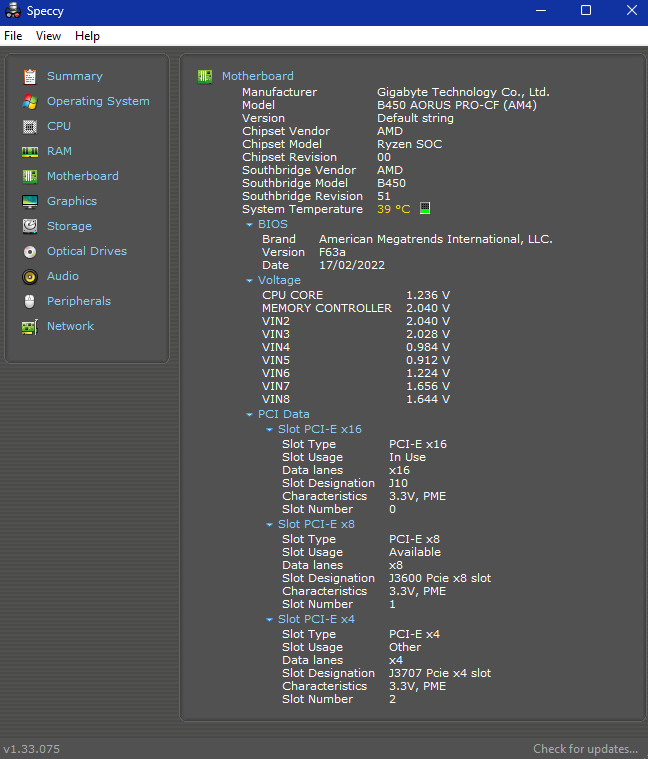Click the Storage hard drive icon
Image resolution: width=648 pixels, height=759 pixels.
(30, 227)
